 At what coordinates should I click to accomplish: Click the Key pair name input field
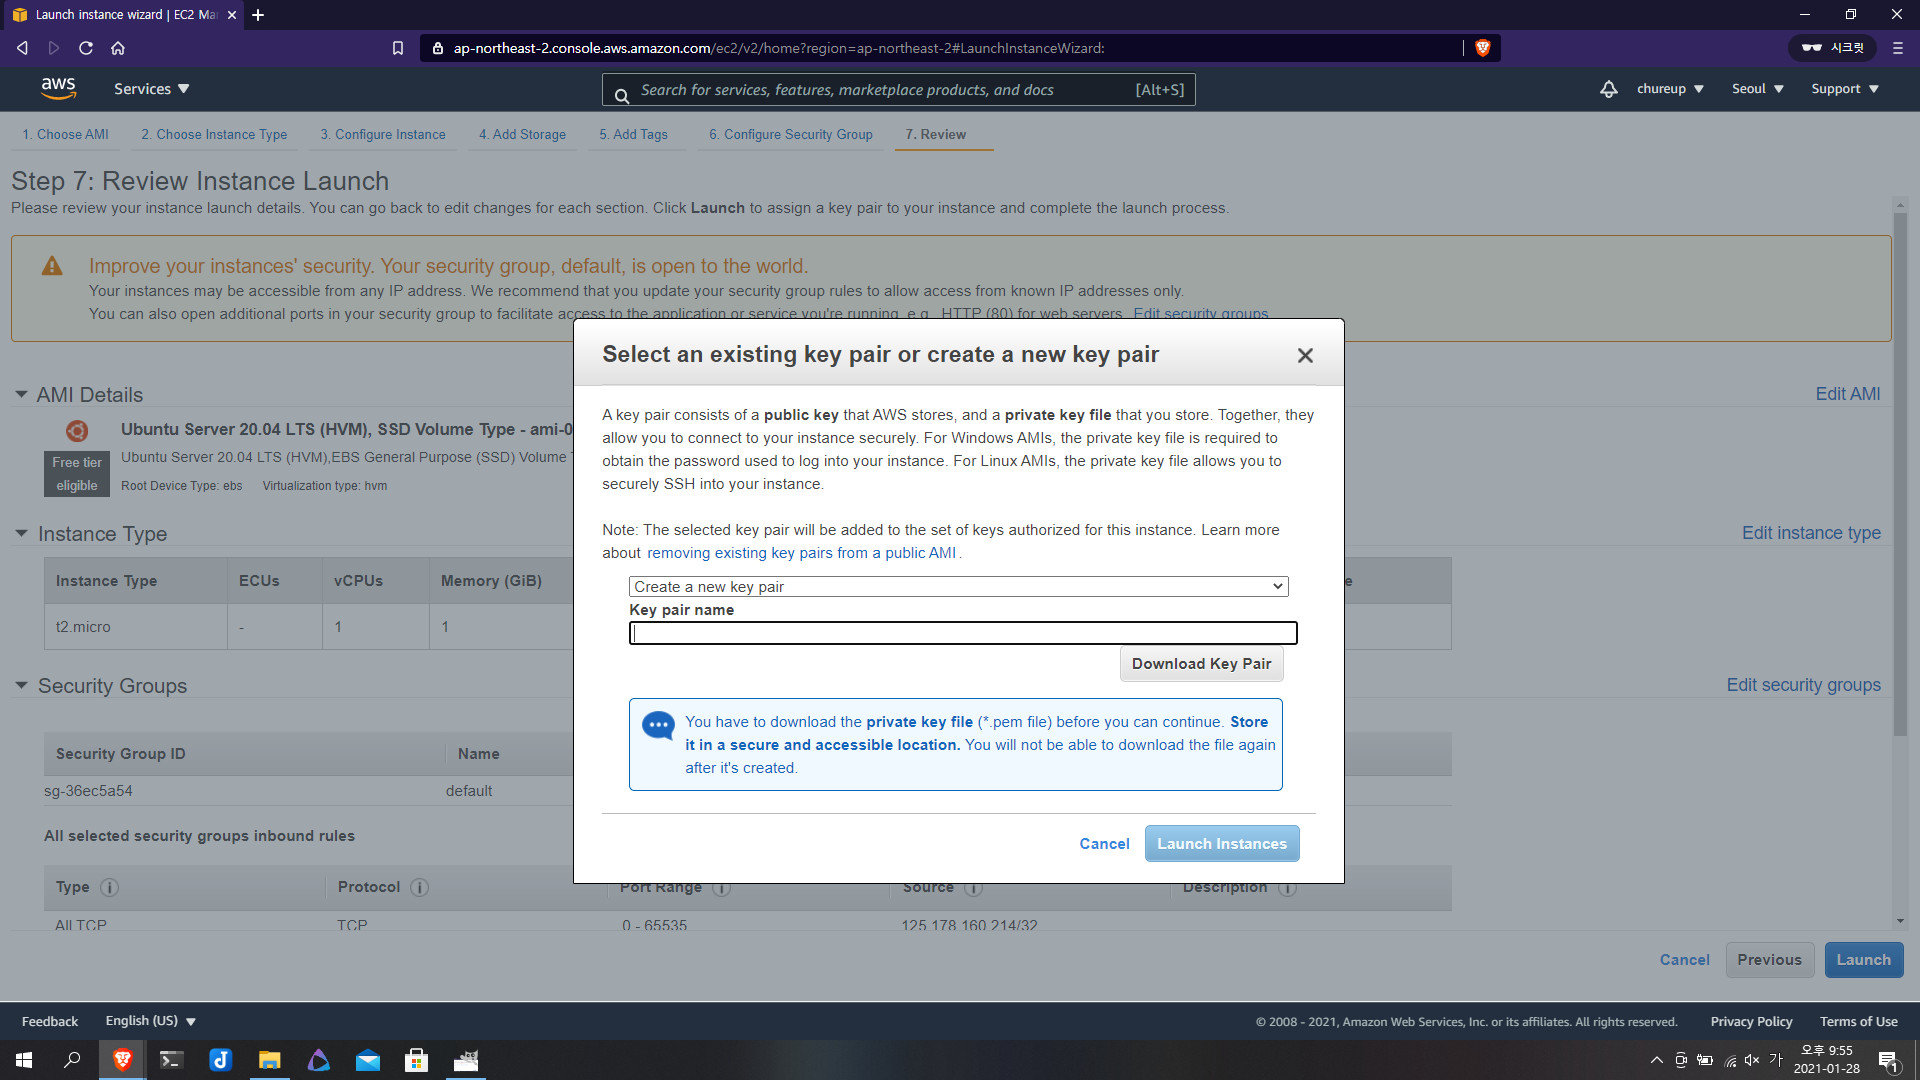coord(962,633)
